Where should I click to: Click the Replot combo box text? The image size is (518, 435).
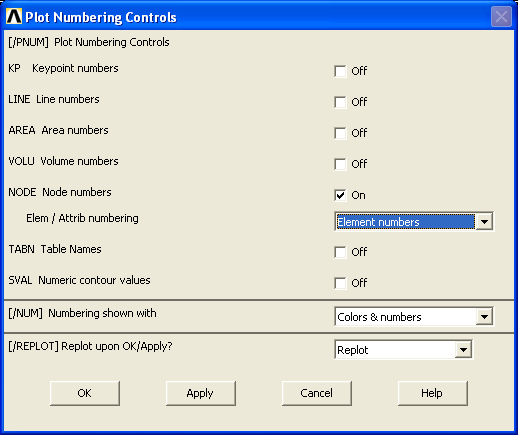353,350
